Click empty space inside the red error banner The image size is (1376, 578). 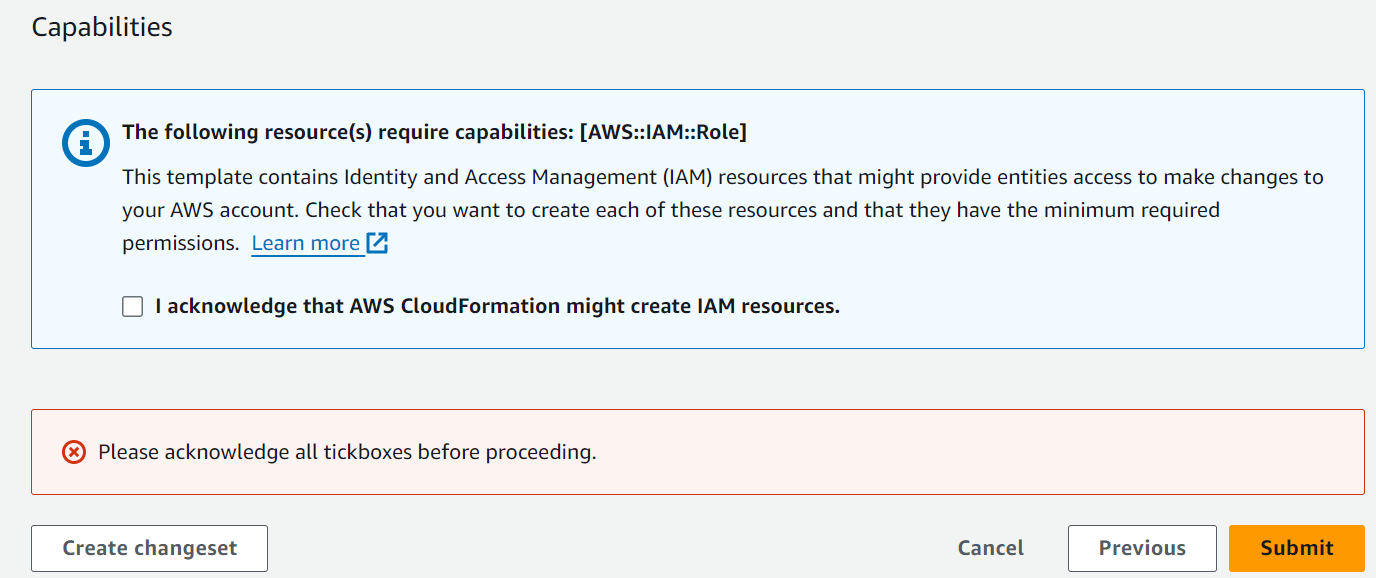tap(950, 452)
